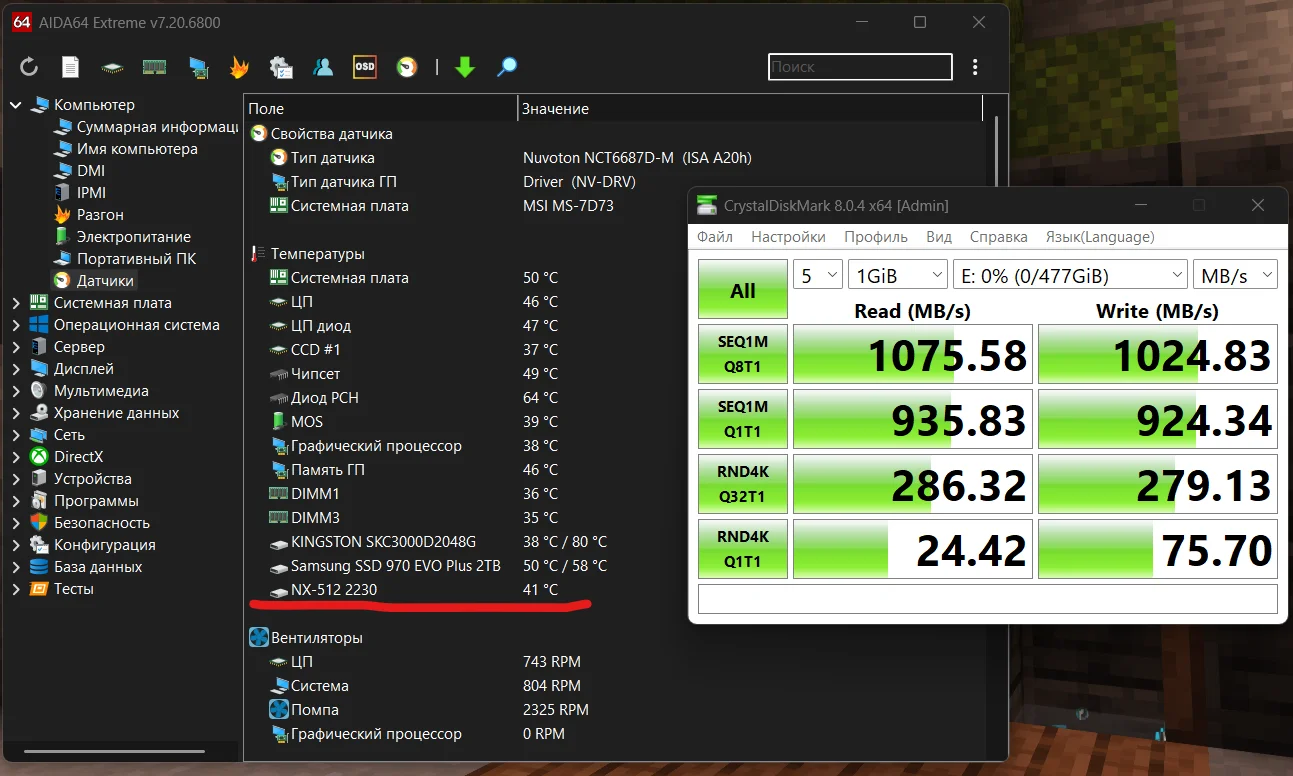Expand the Устройства tree node
The width and height of the screenshot is (1293, 776).
15,479
